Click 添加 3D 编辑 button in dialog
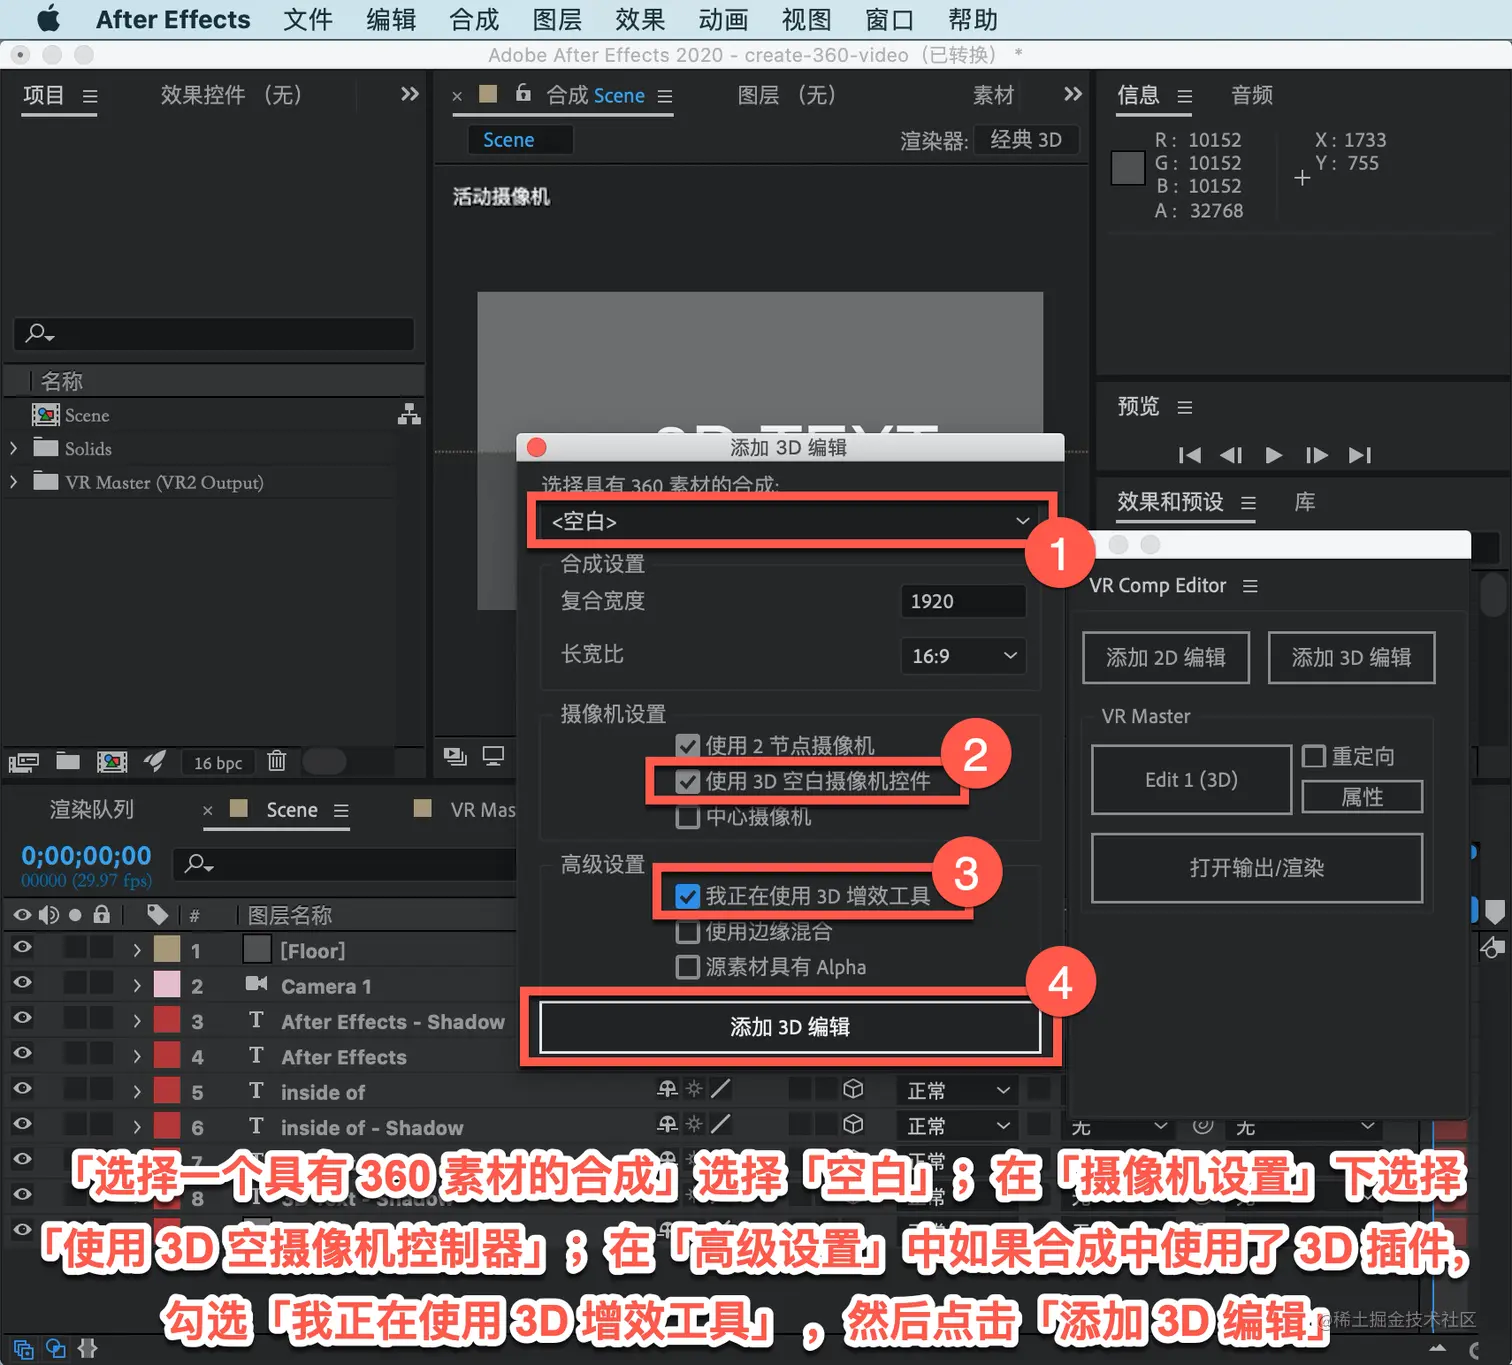Image resolution: width=1512 pixels, height=1365 pixels. point(790,1027)
